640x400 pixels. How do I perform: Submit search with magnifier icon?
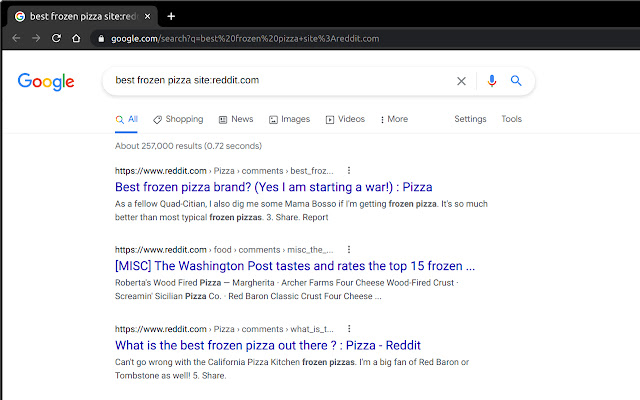(x=516, y=81)
